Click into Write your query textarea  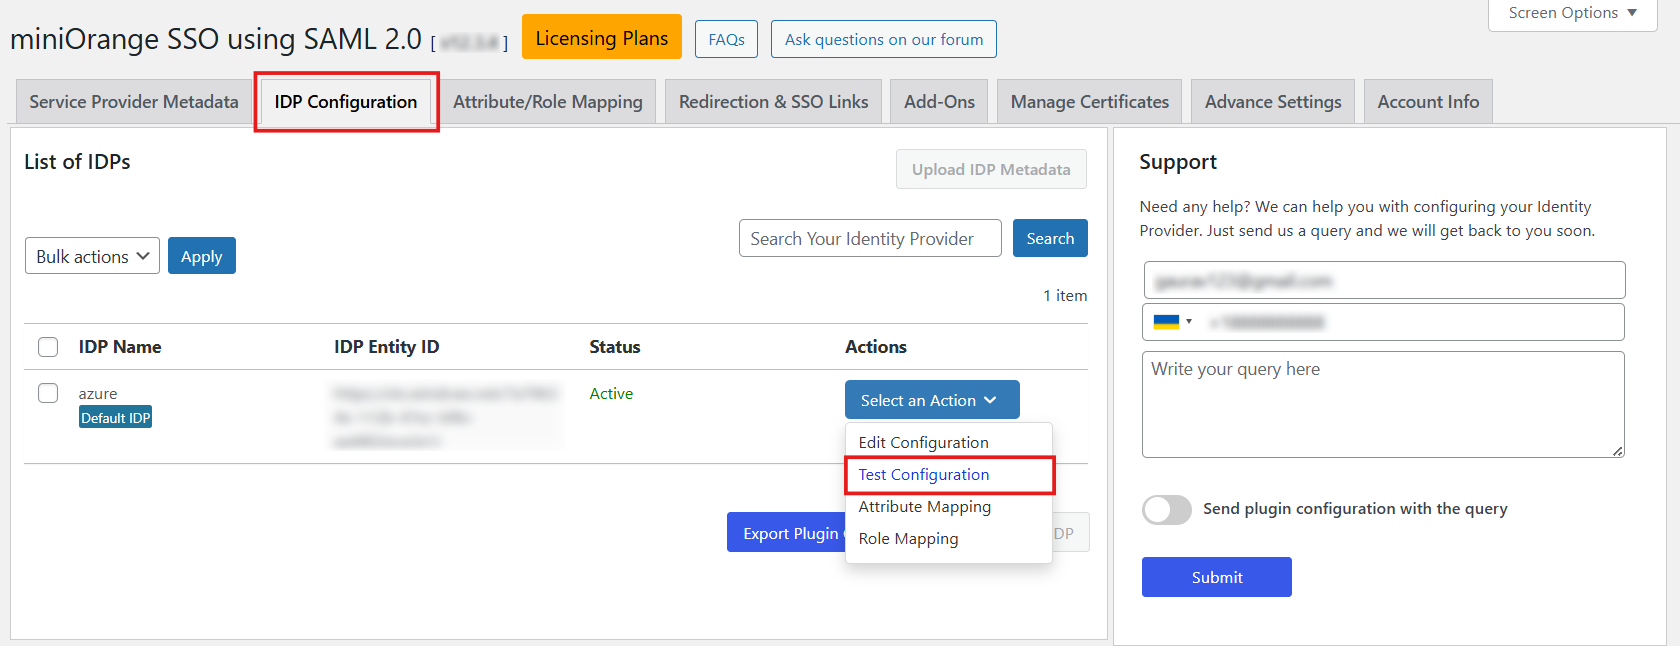click(x=1382, y=404)
